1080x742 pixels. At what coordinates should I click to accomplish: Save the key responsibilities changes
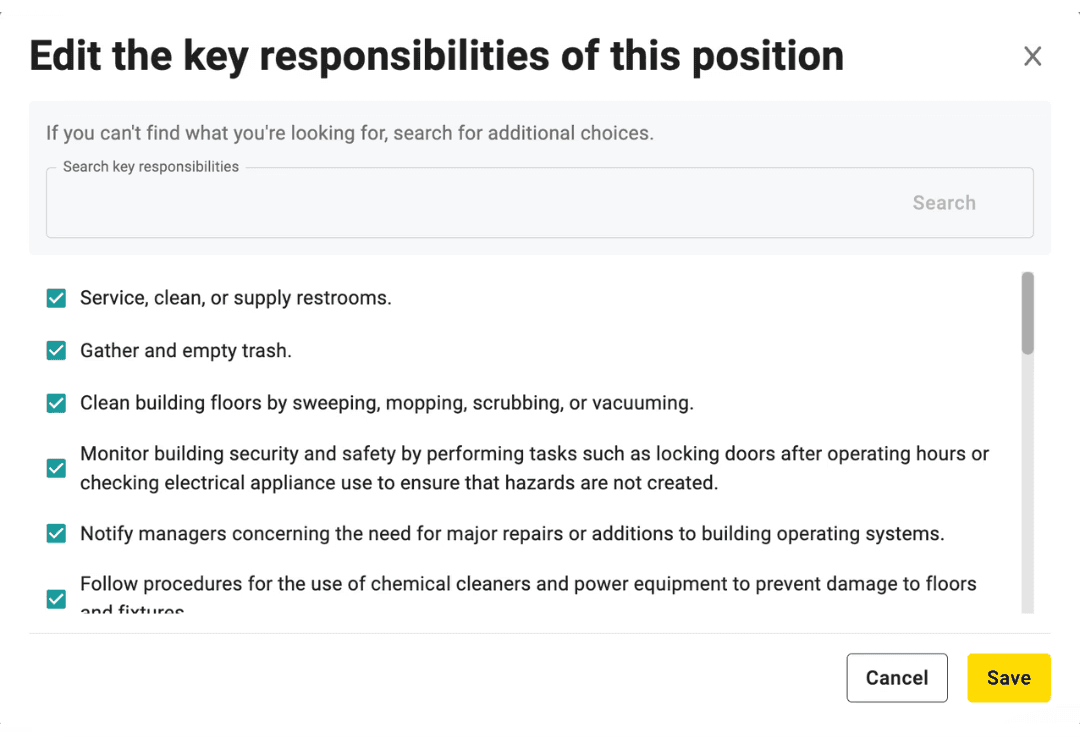[x=1008, y=678]
